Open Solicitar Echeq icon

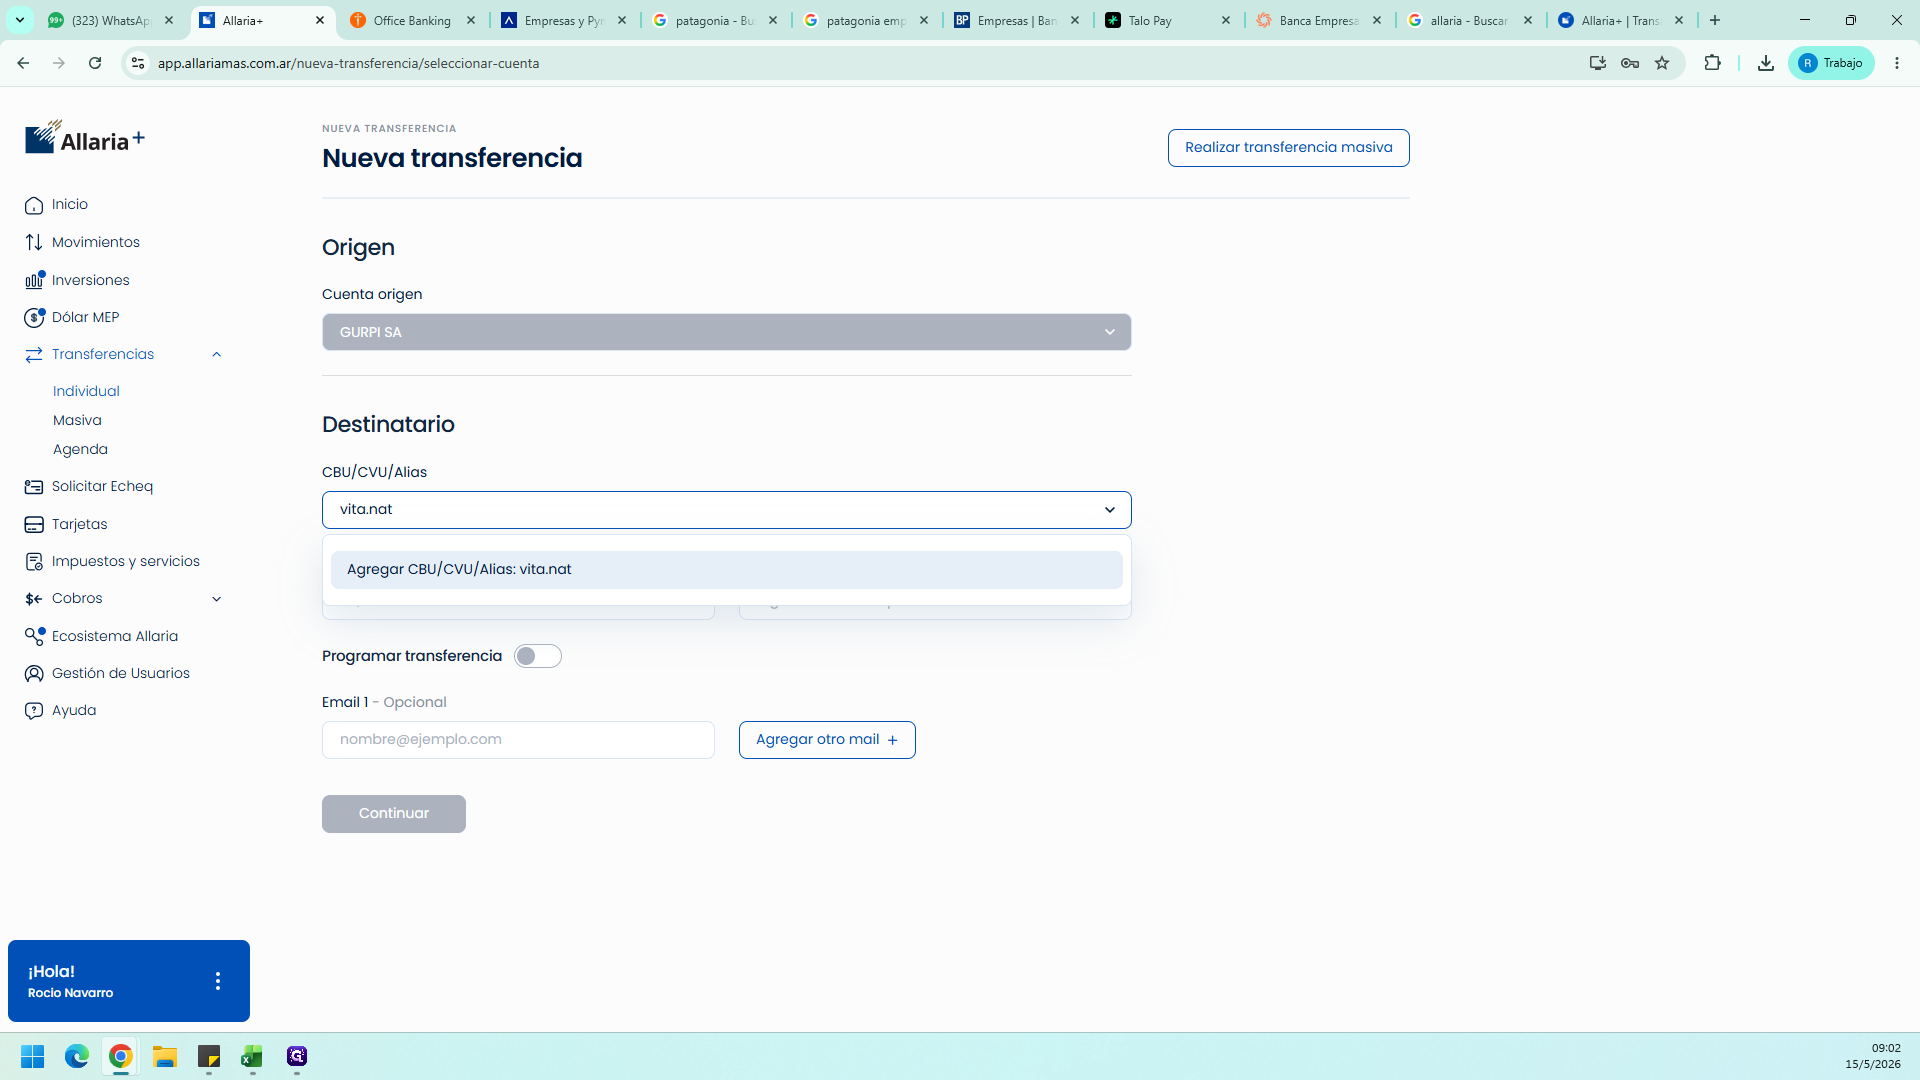pos(34,487)
